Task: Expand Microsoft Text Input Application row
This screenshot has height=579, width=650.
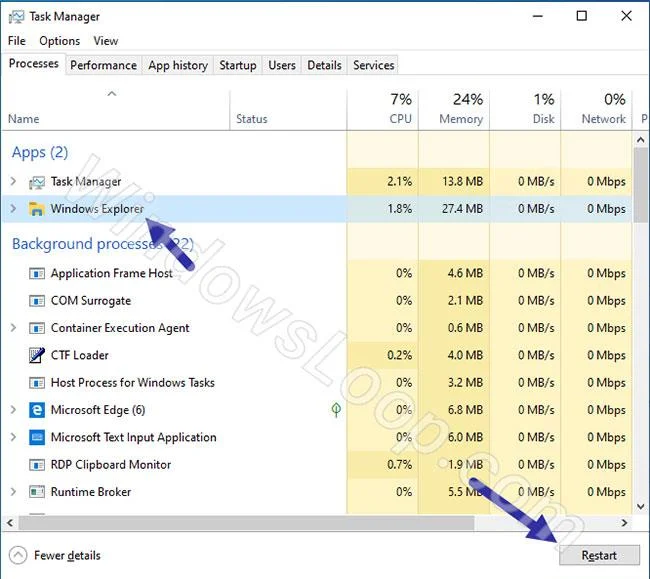Action: [x=13, y=437]
